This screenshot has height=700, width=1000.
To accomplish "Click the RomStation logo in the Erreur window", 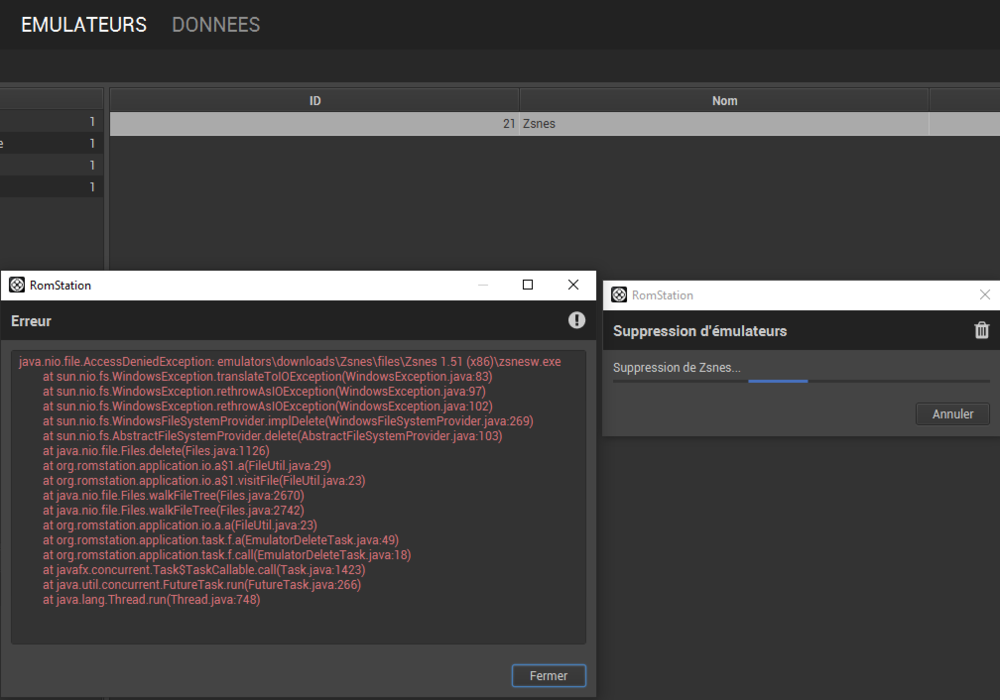I will [17, 285].
